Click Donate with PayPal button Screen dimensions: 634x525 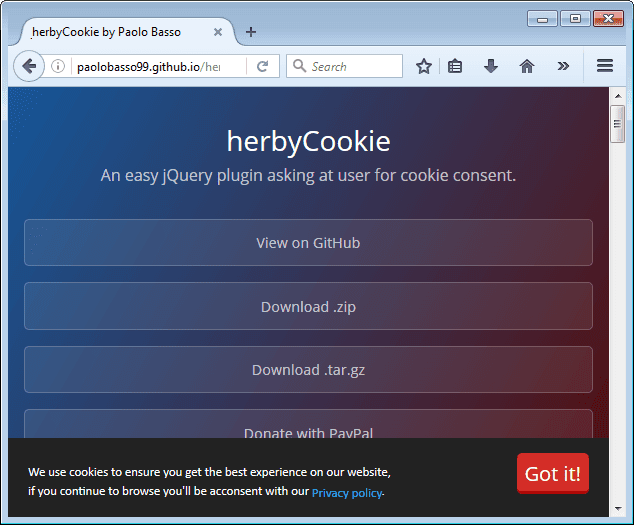(x=309, y=424)
